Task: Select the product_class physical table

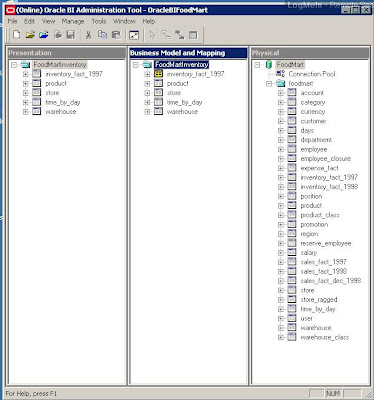Action: [320, 215]
